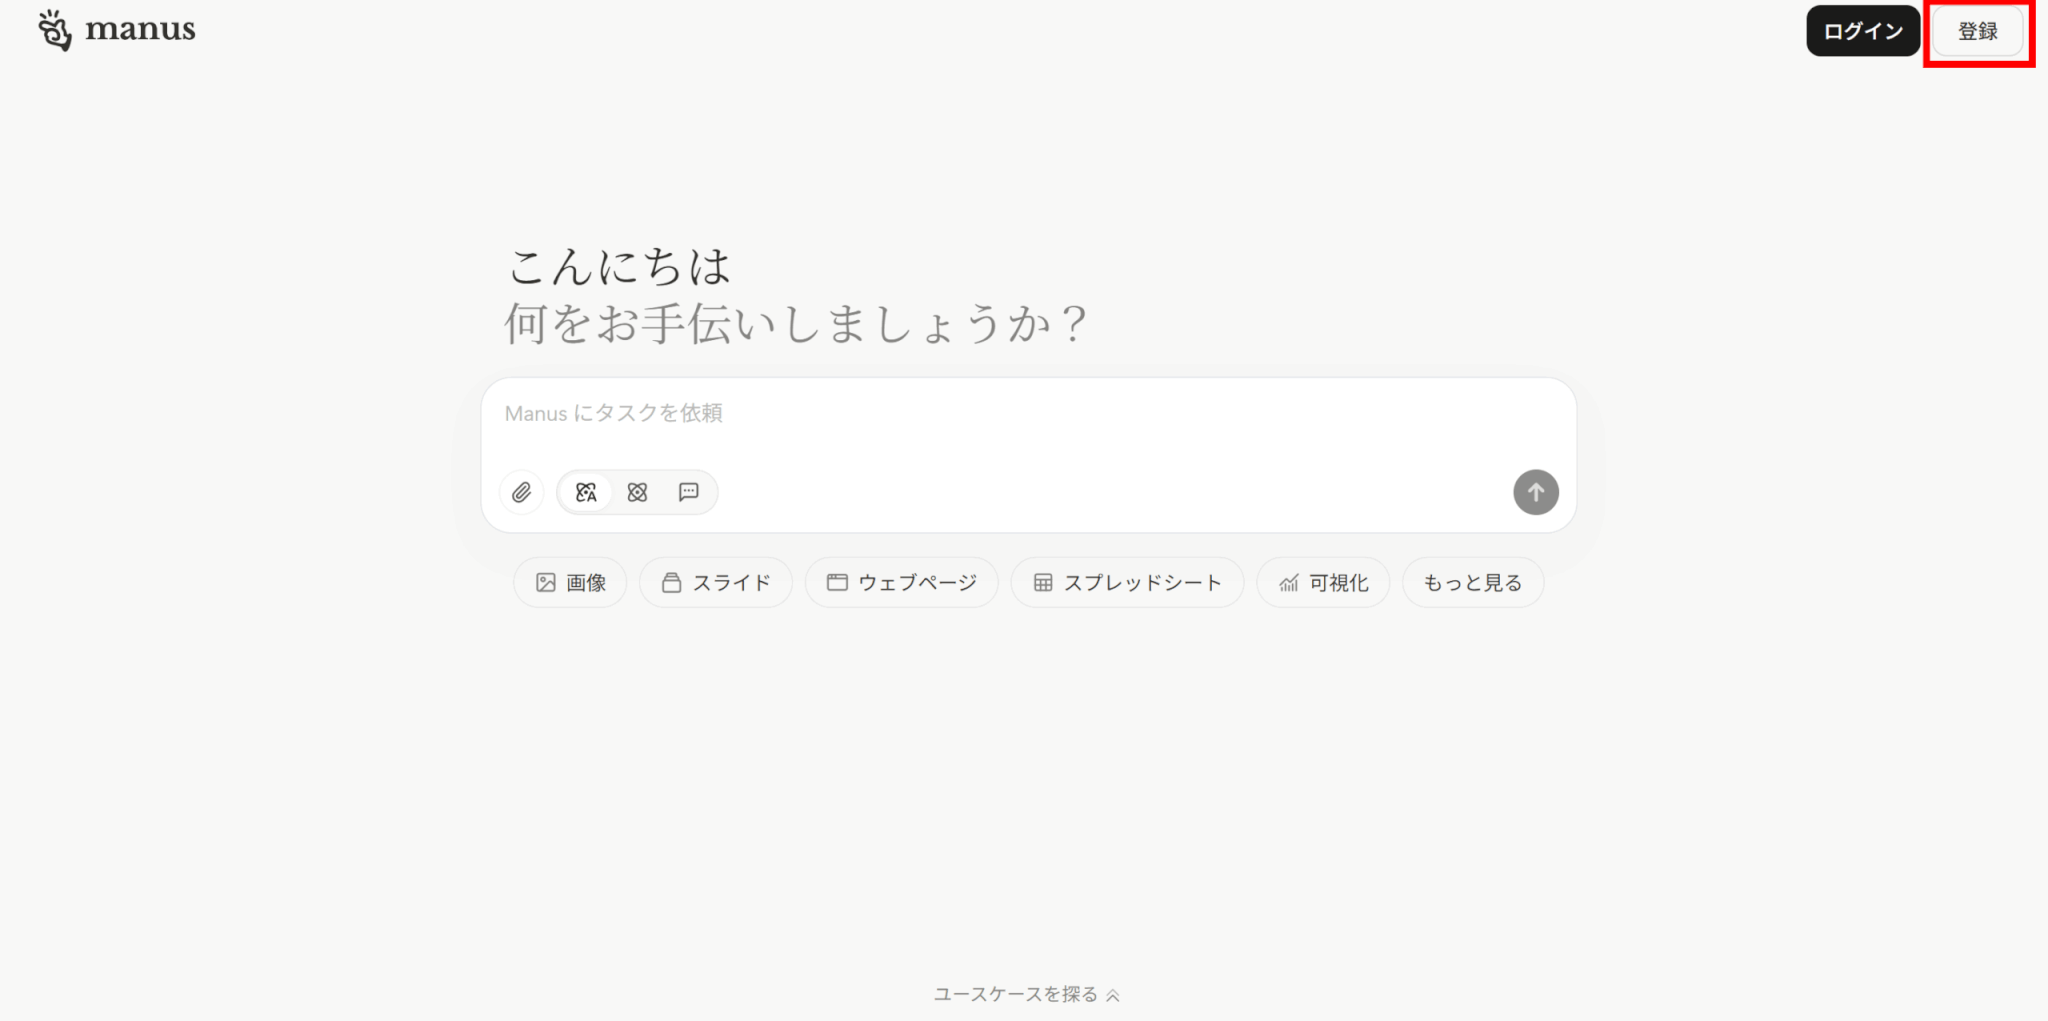
Task: Click the chevron beside ユースケースを探る
Action: (x=1113, y=995)
